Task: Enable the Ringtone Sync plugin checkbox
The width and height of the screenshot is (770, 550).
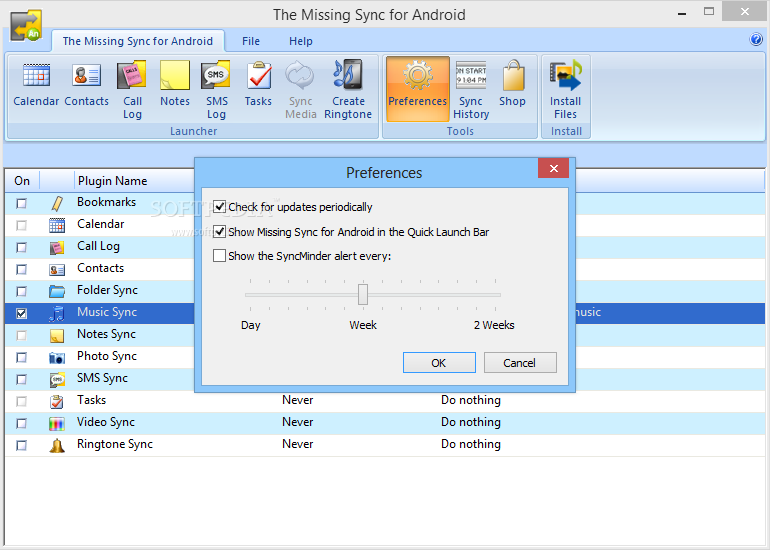Action: pos(22,445)
